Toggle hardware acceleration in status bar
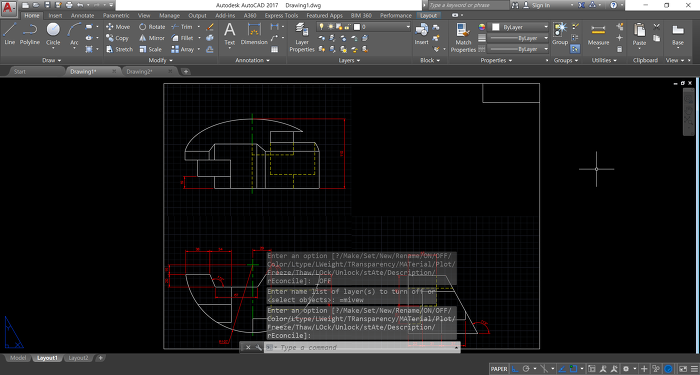 [x=668, y=369]
